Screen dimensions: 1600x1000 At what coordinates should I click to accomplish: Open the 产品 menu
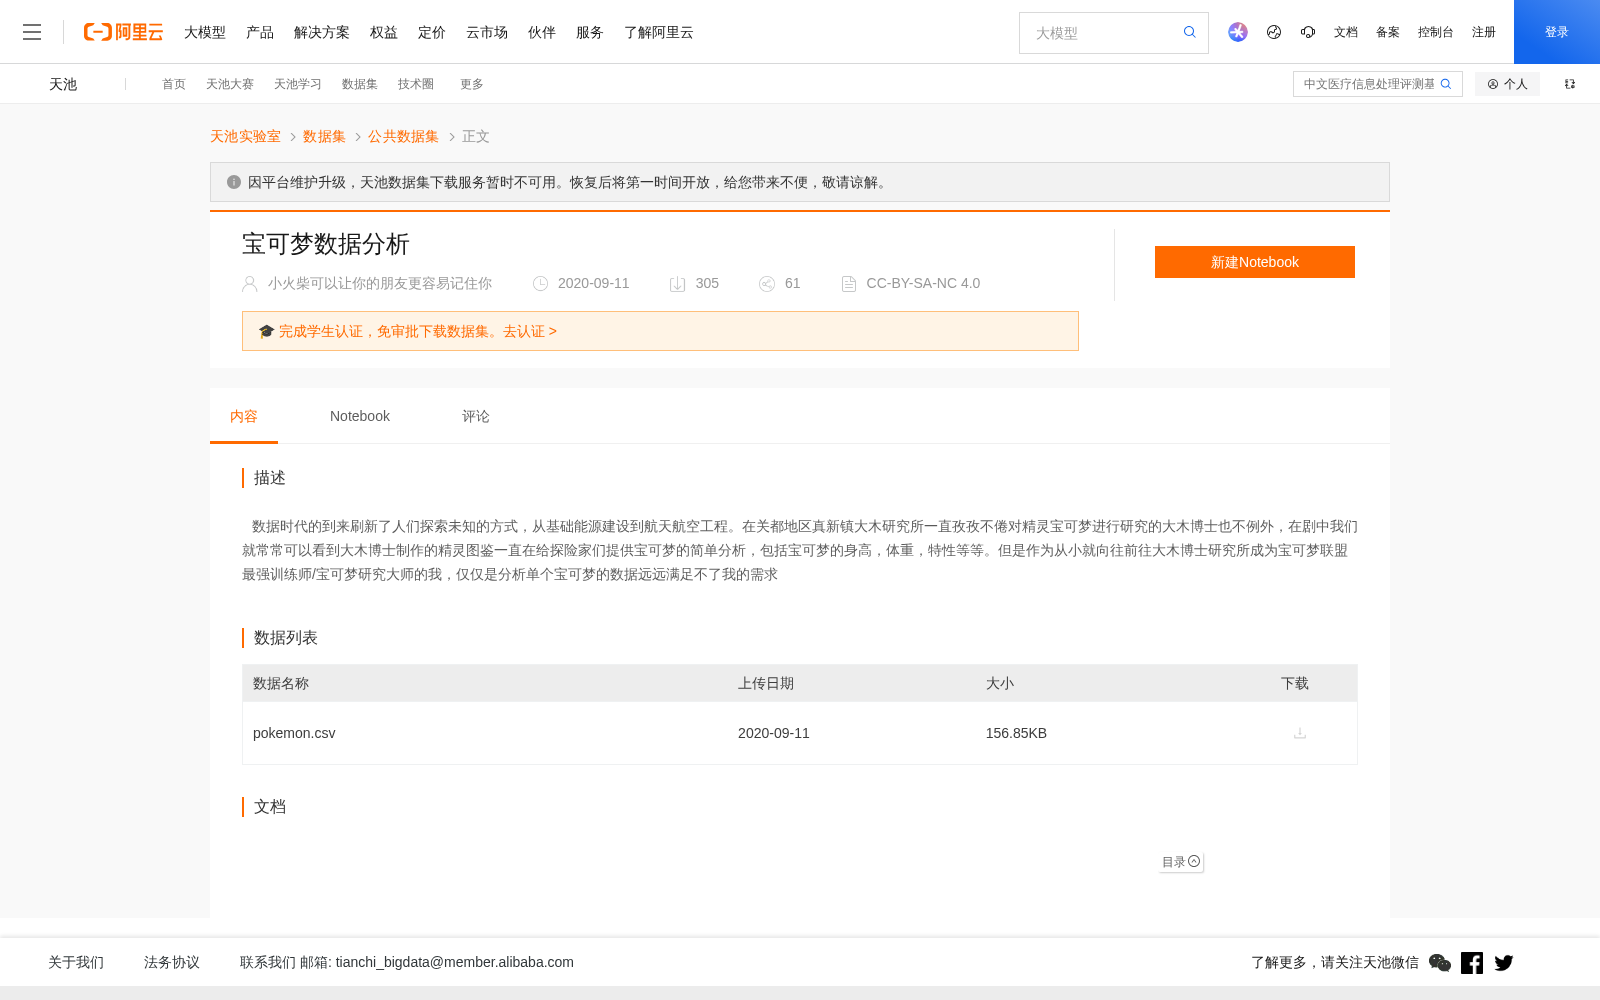click(x=260, y=32)
